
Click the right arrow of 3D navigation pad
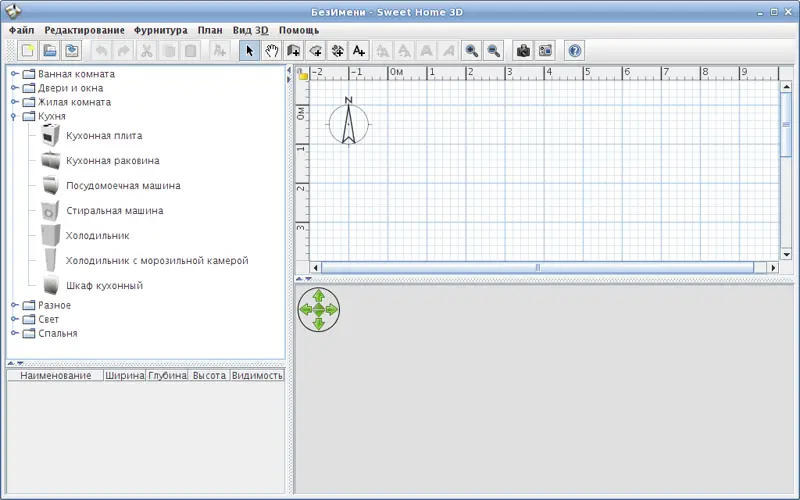point(332,309)
